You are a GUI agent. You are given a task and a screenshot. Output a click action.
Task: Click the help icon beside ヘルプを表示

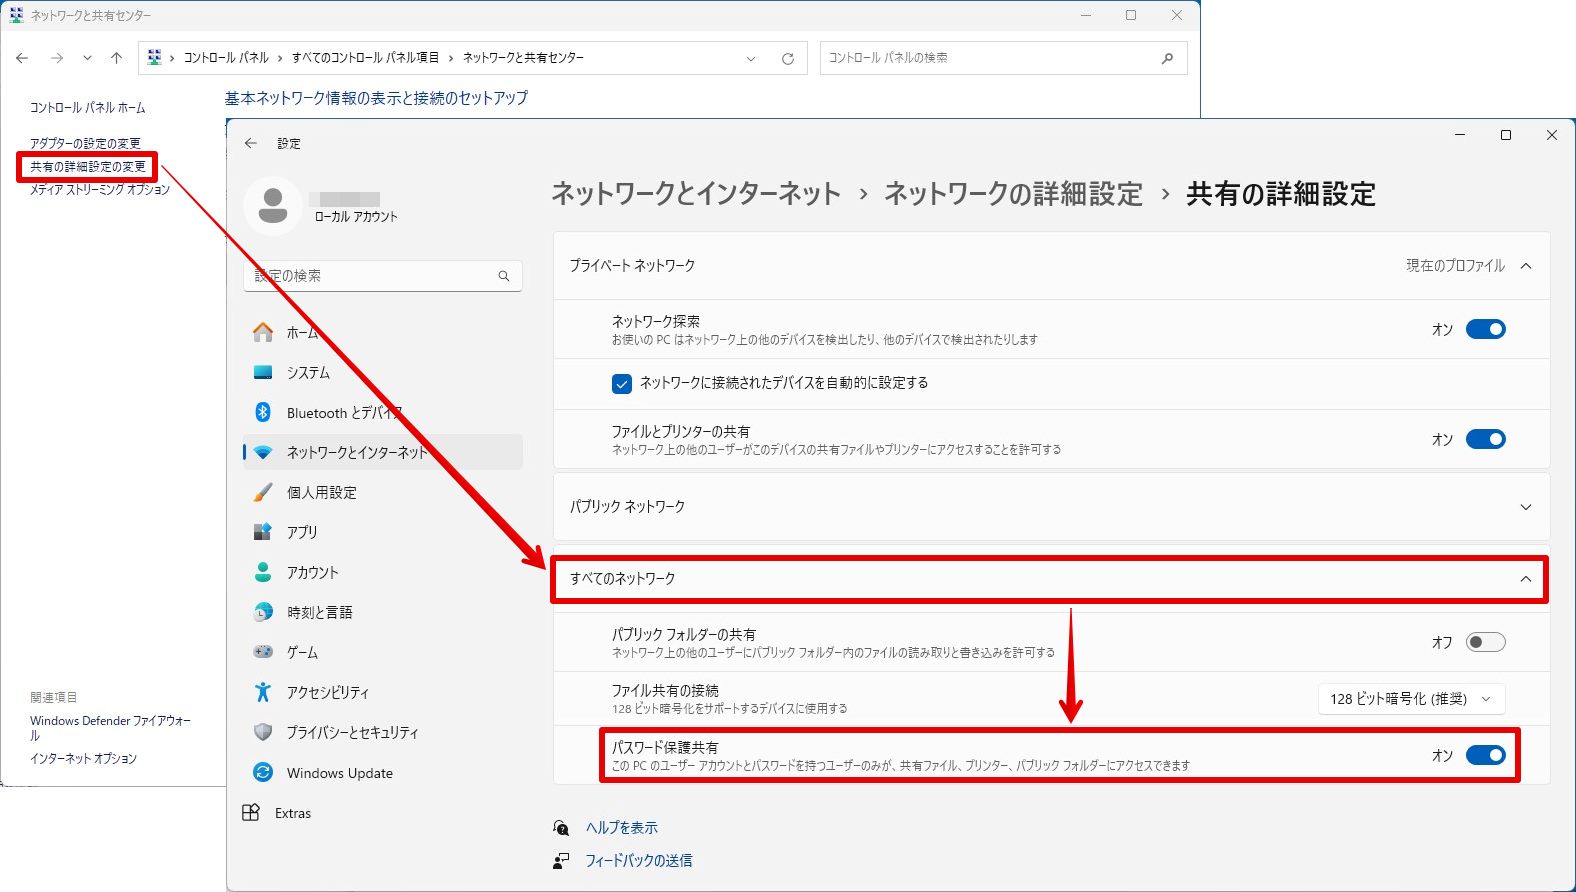coord(561,828)
